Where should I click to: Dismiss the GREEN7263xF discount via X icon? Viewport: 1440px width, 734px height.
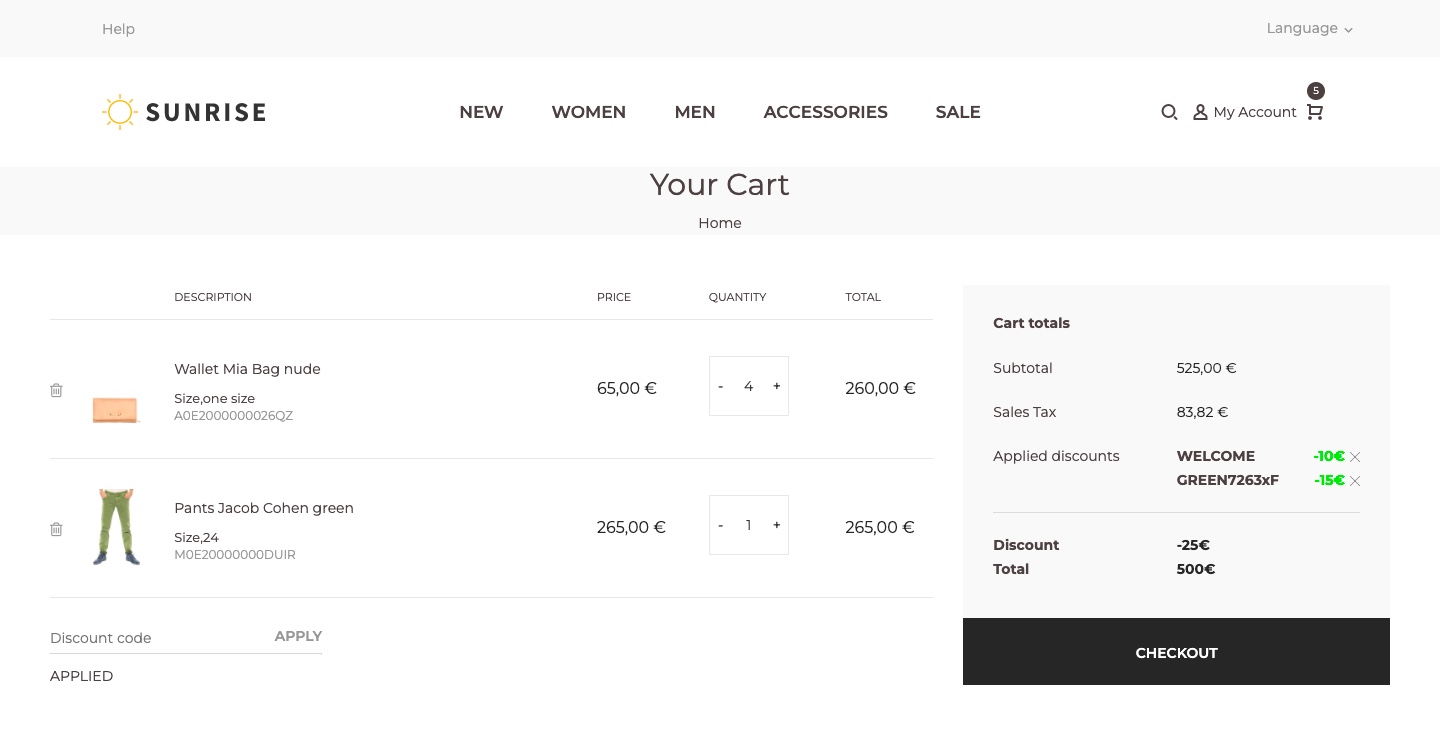tap(1355, 481)
